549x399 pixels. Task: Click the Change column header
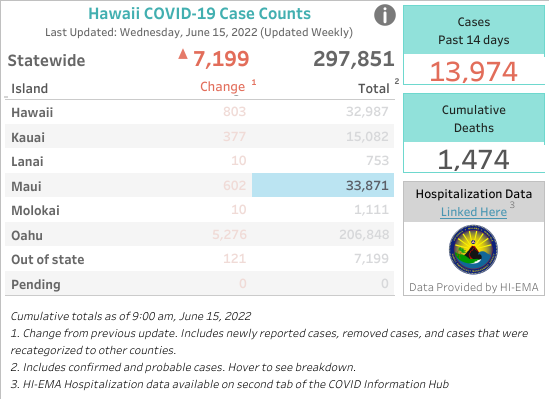(x=223, y=86)
